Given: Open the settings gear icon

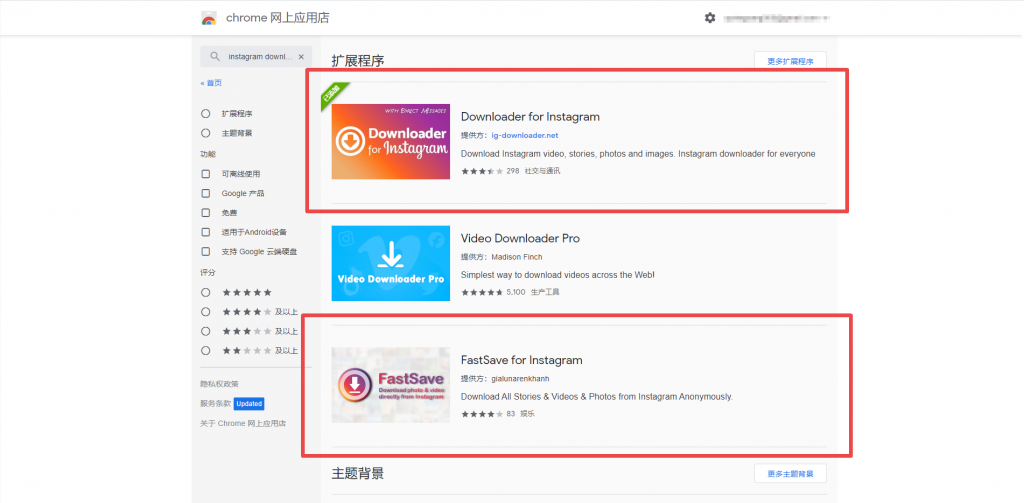Looking at the screenshot, I should [x=710, y=18].
